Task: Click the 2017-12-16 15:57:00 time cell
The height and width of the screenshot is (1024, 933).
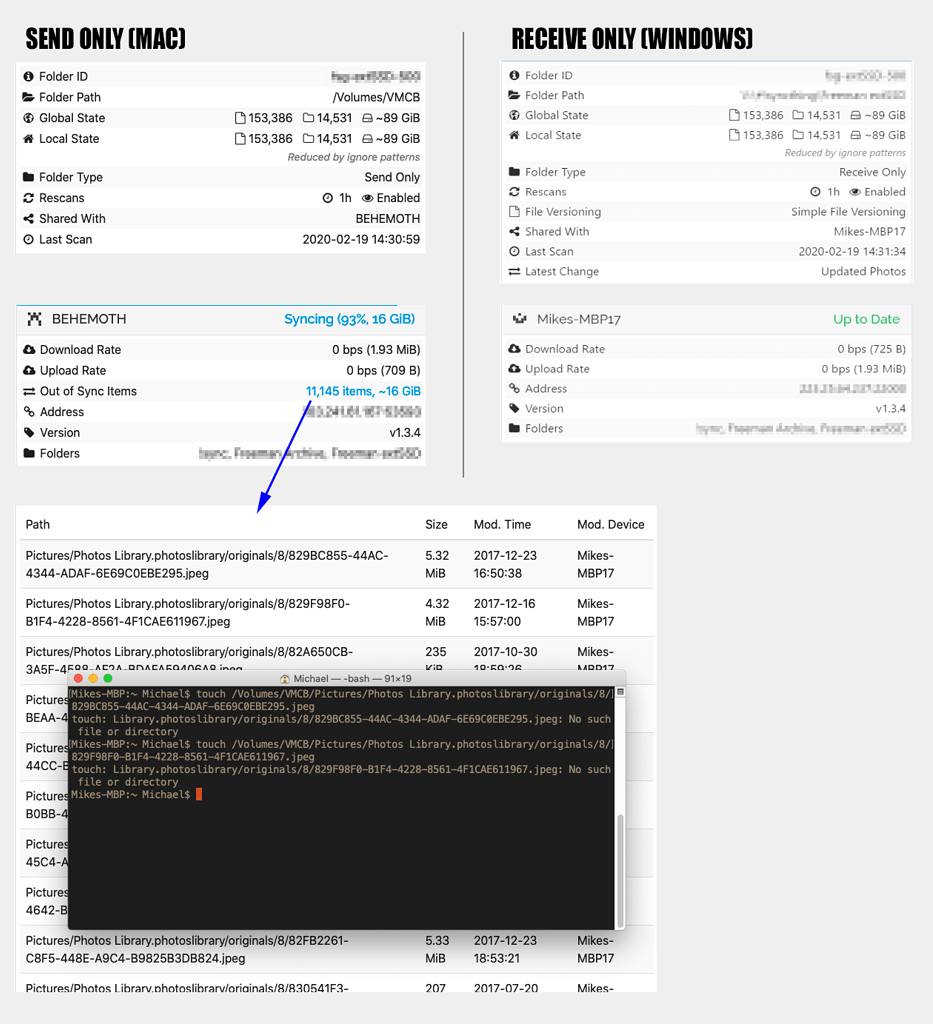Action: point(504,613)
